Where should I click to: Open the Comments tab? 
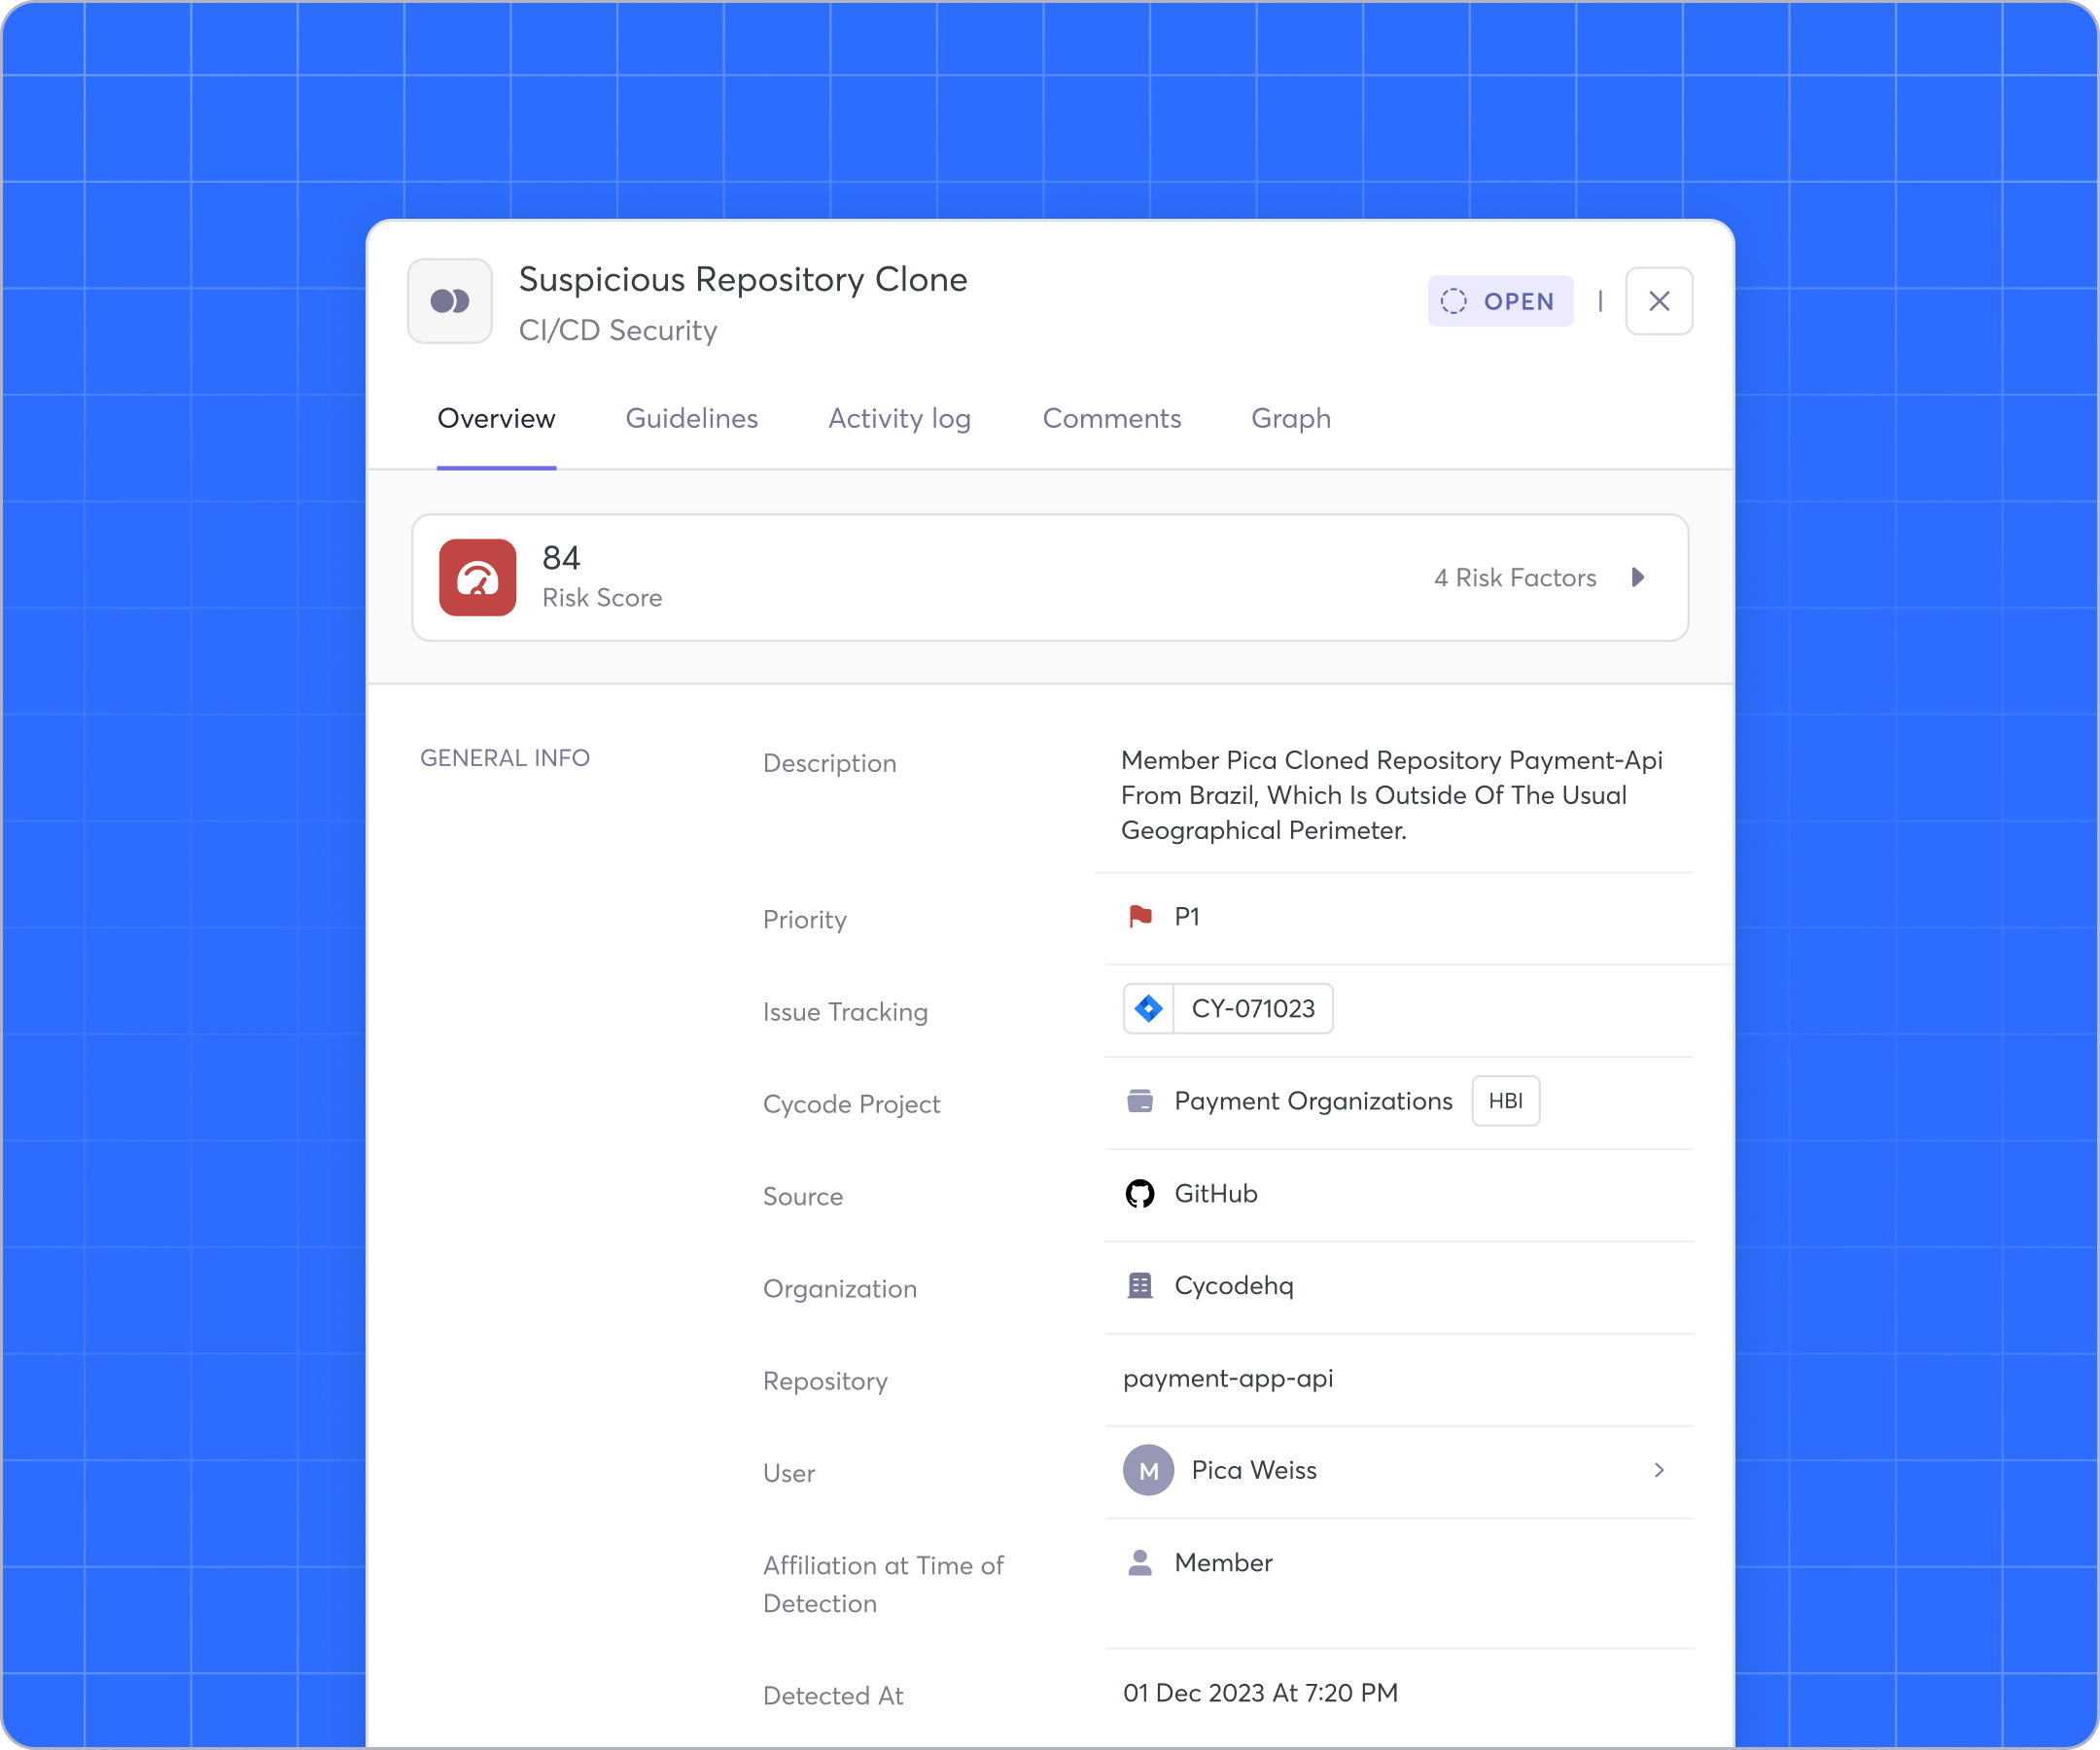1112,418
